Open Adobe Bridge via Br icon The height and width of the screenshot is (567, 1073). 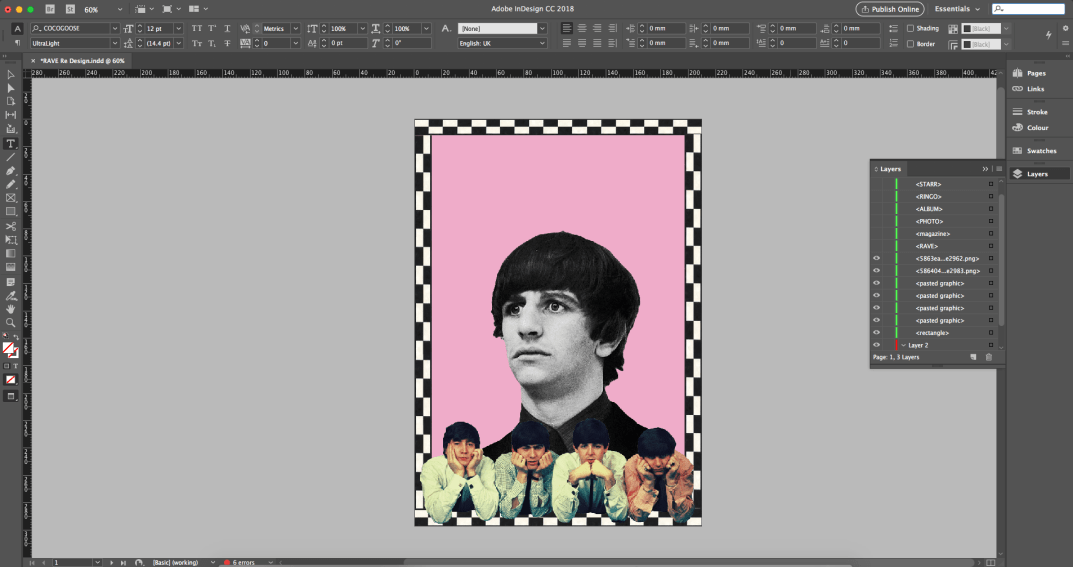point(50,9)
